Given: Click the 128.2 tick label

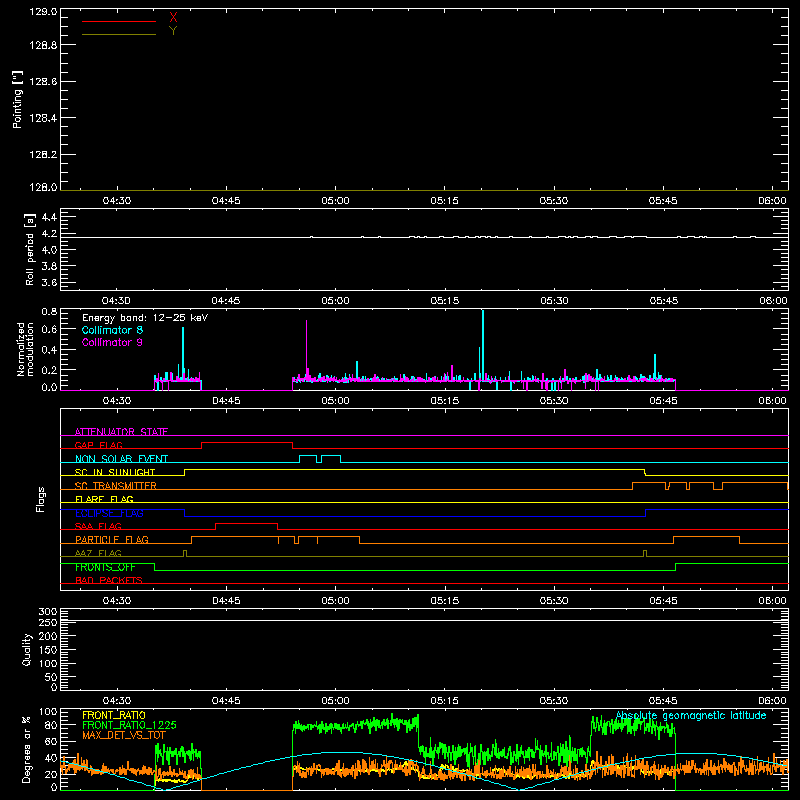Looking at the screenshot, I should pyautogui.click(x=43, y=155).
